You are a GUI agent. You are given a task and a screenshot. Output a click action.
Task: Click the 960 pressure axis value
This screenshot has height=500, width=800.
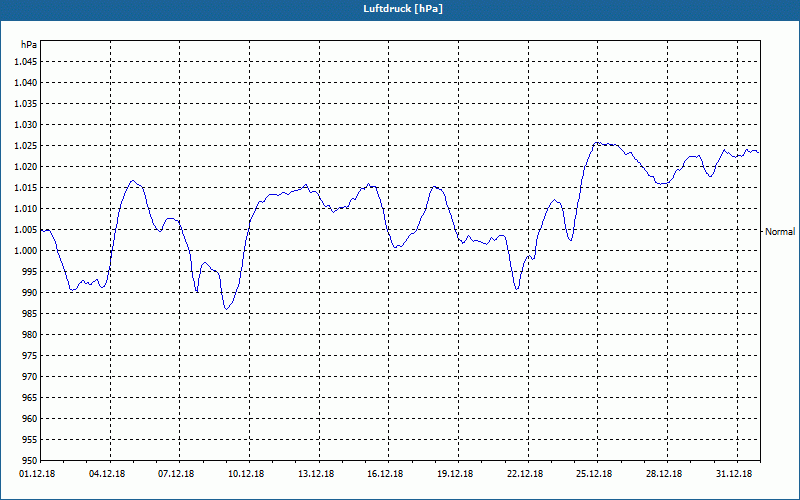[x=30, y=419]
